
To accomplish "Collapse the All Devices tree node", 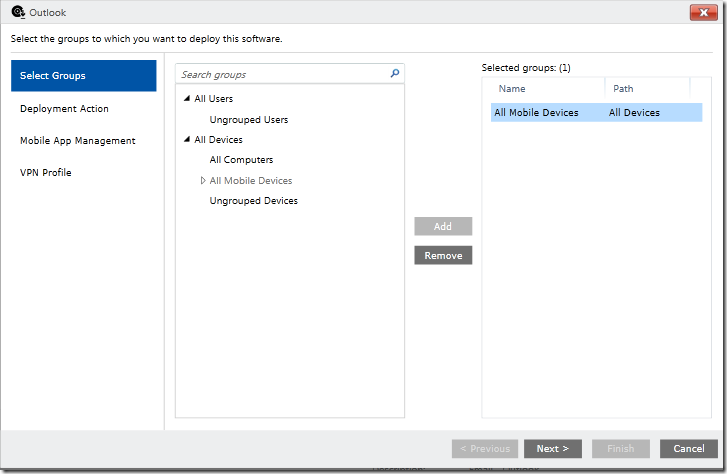I will pyautogui.click(x=187, y=139).
